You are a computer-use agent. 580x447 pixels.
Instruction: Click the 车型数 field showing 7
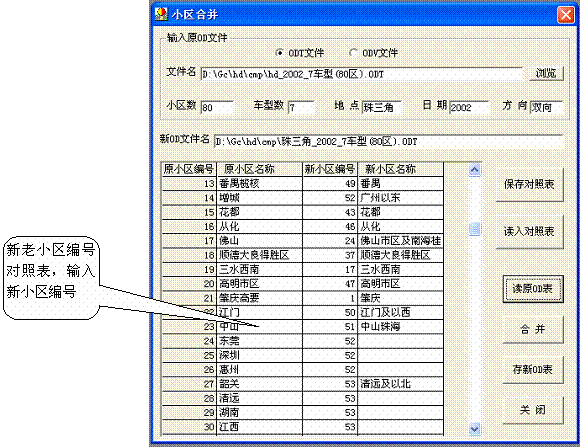click(x=301, y=107)
